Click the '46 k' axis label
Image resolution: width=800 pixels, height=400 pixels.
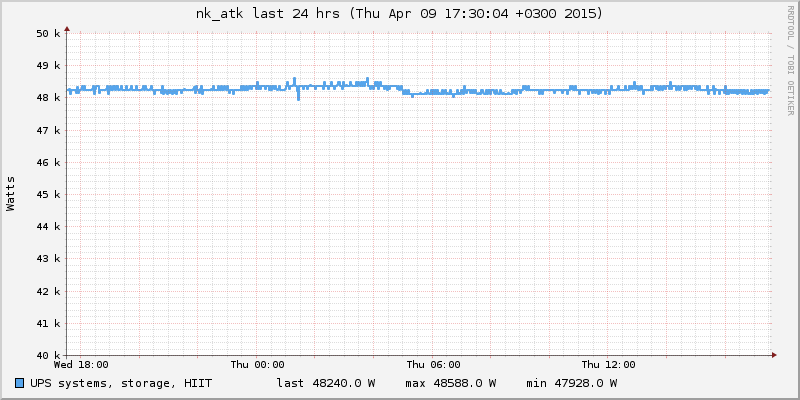click(48, 163)
